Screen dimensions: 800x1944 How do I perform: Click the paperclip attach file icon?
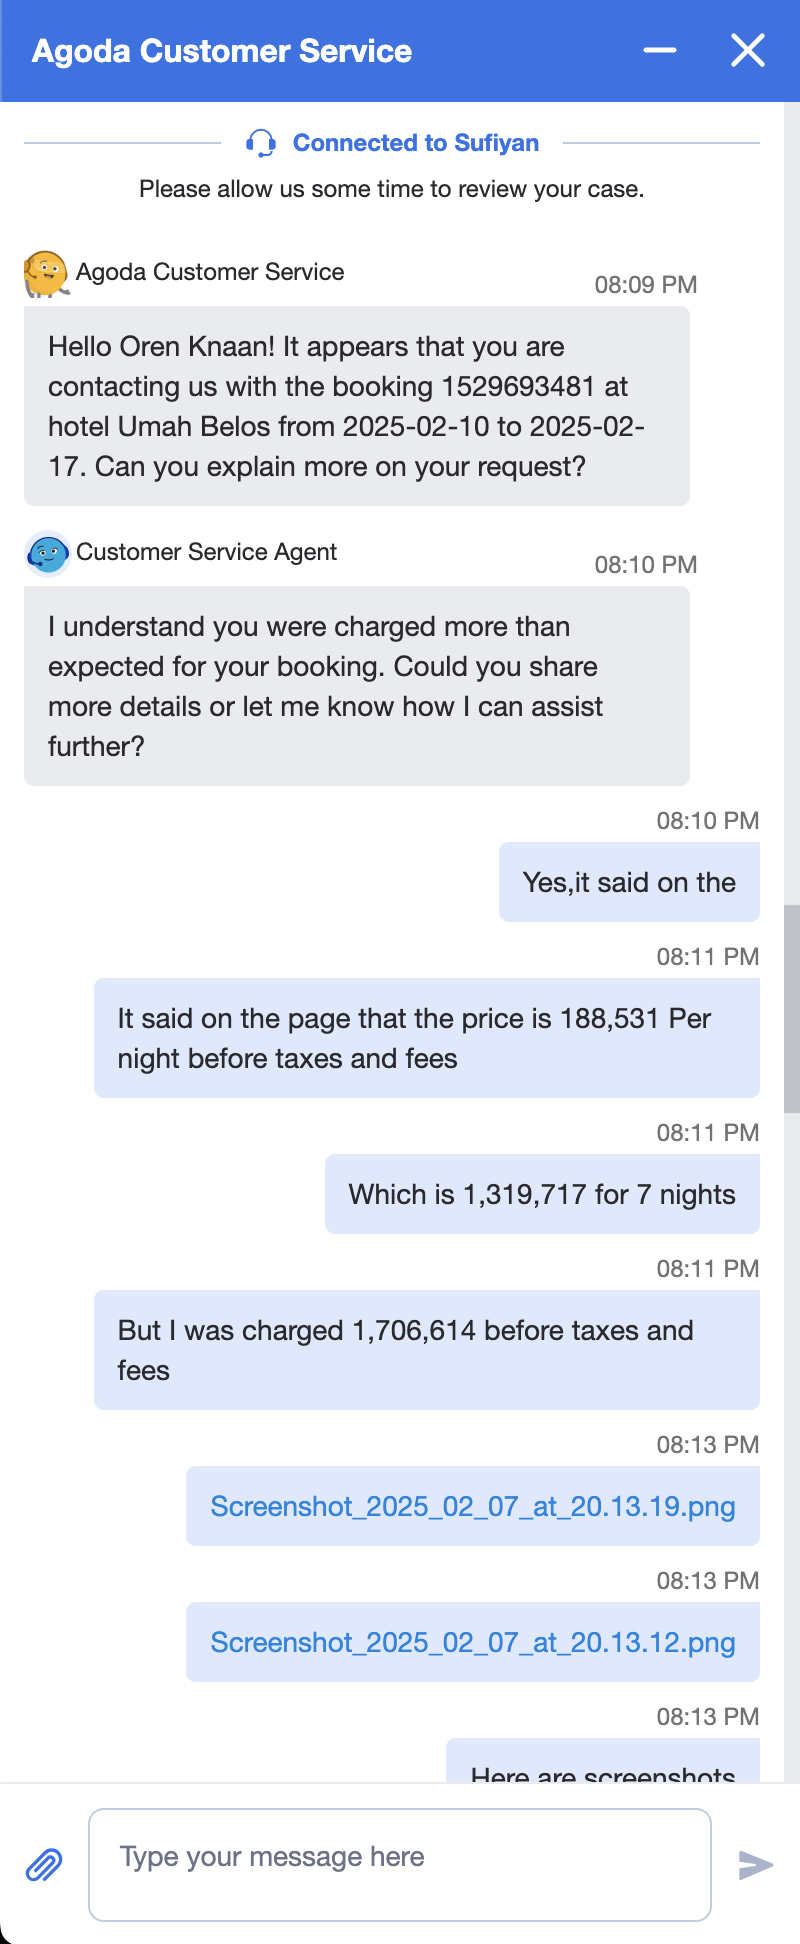tap(44, 1865)
